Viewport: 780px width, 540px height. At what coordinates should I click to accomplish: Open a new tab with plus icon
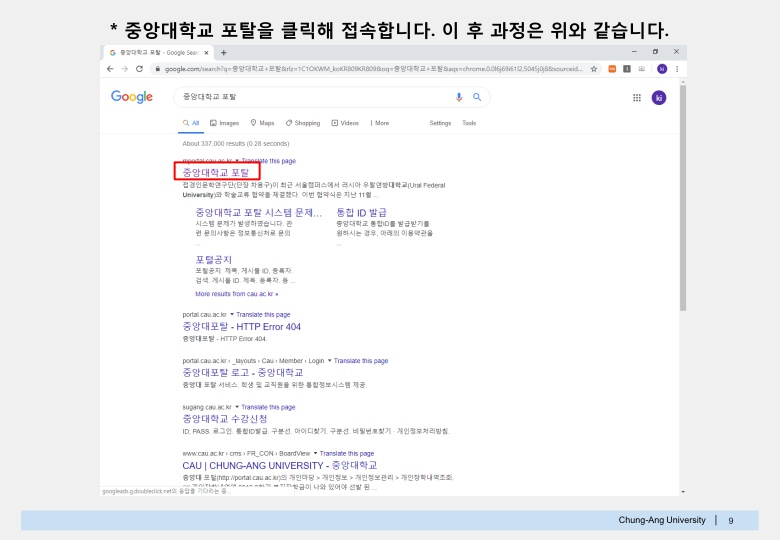tap(224, 53)
